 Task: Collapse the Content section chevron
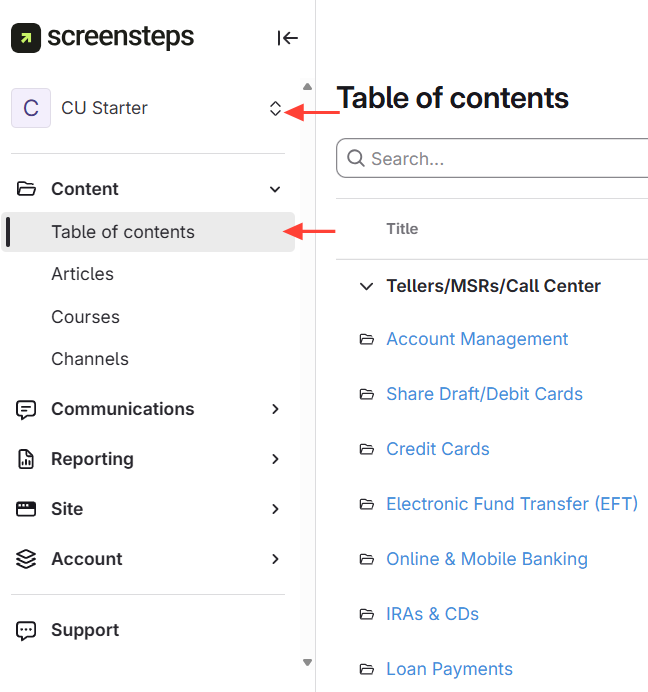(276, 189)
